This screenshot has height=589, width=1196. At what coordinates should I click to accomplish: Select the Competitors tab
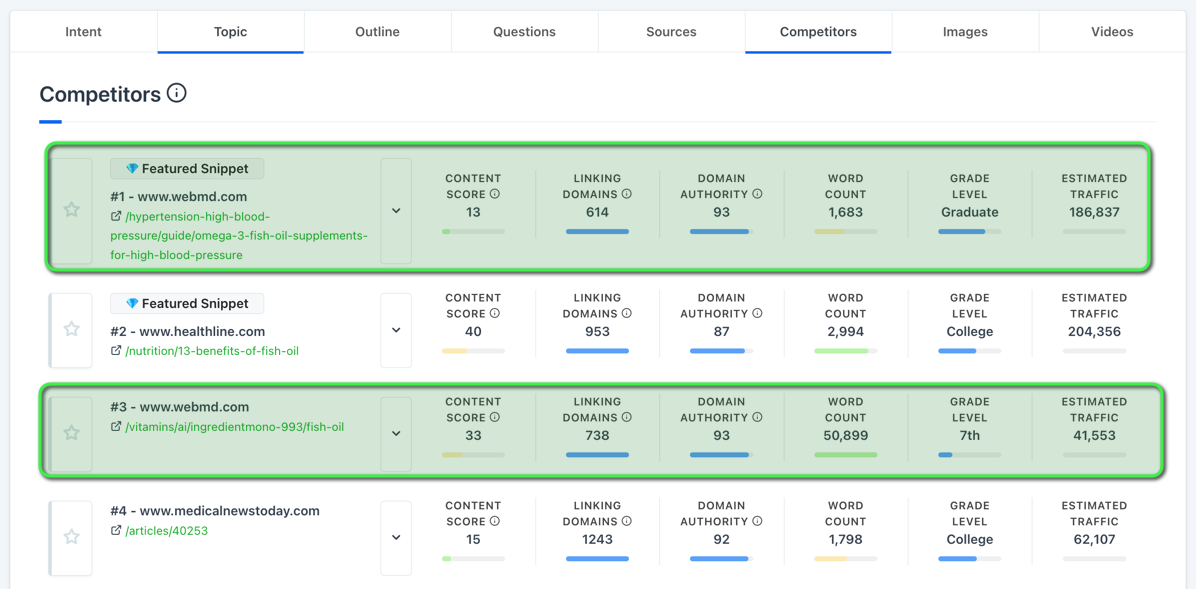[818, 32]
